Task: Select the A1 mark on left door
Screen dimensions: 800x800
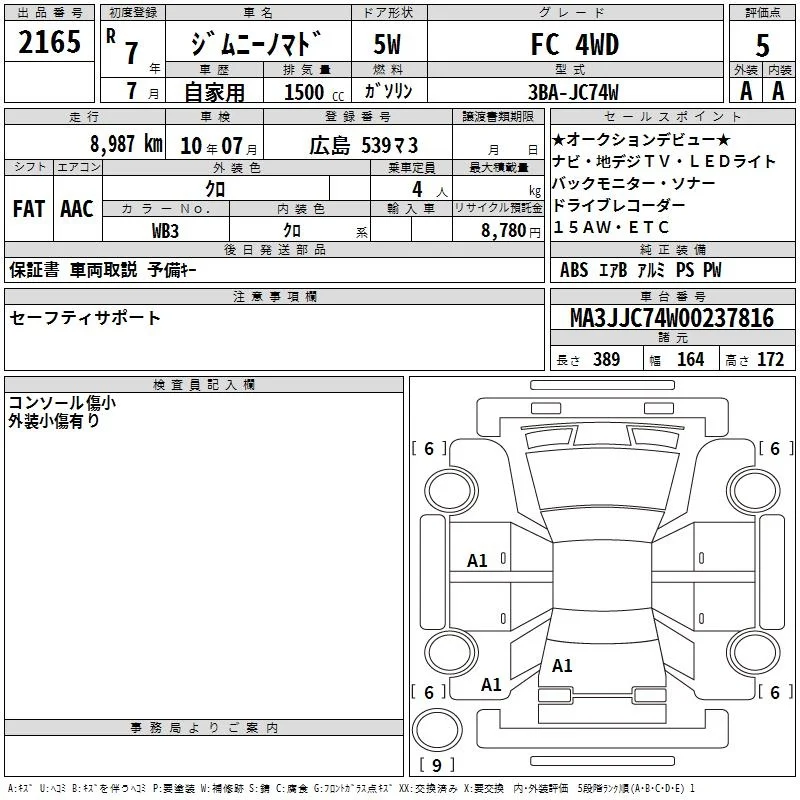Action: pos(477,561)
